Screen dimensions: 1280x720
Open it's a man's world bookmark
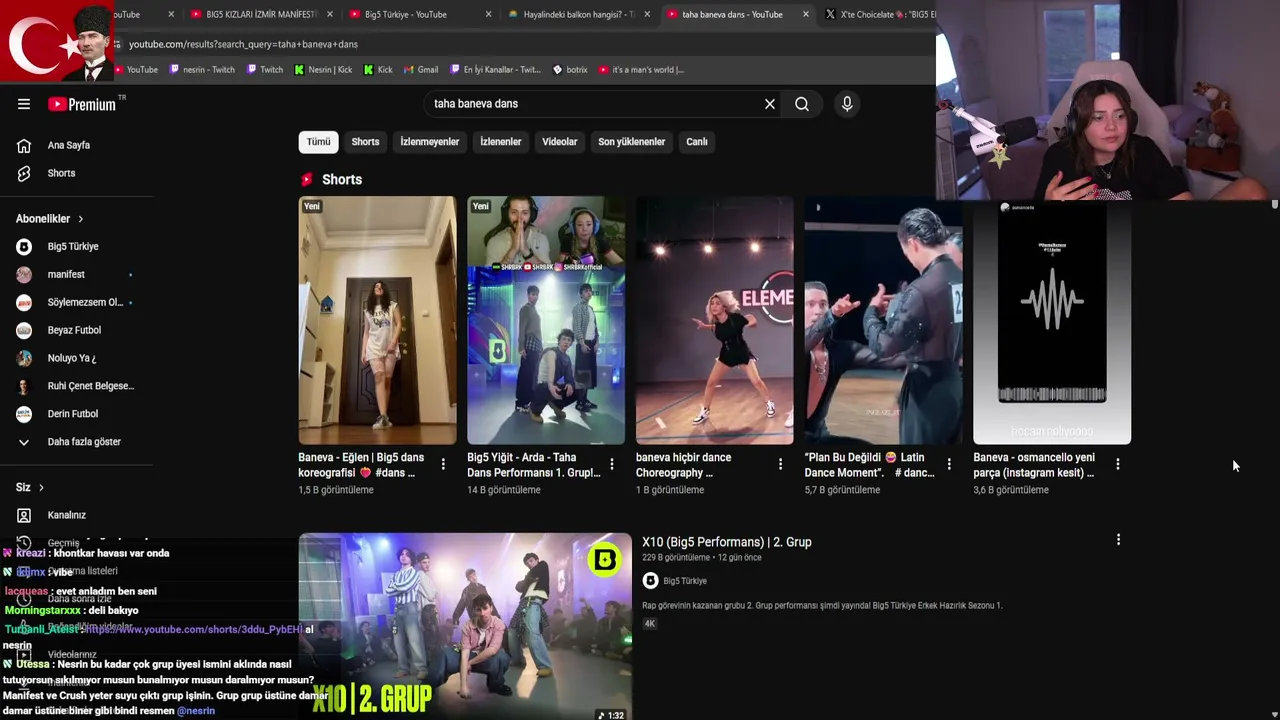click(x=641, y=70)
